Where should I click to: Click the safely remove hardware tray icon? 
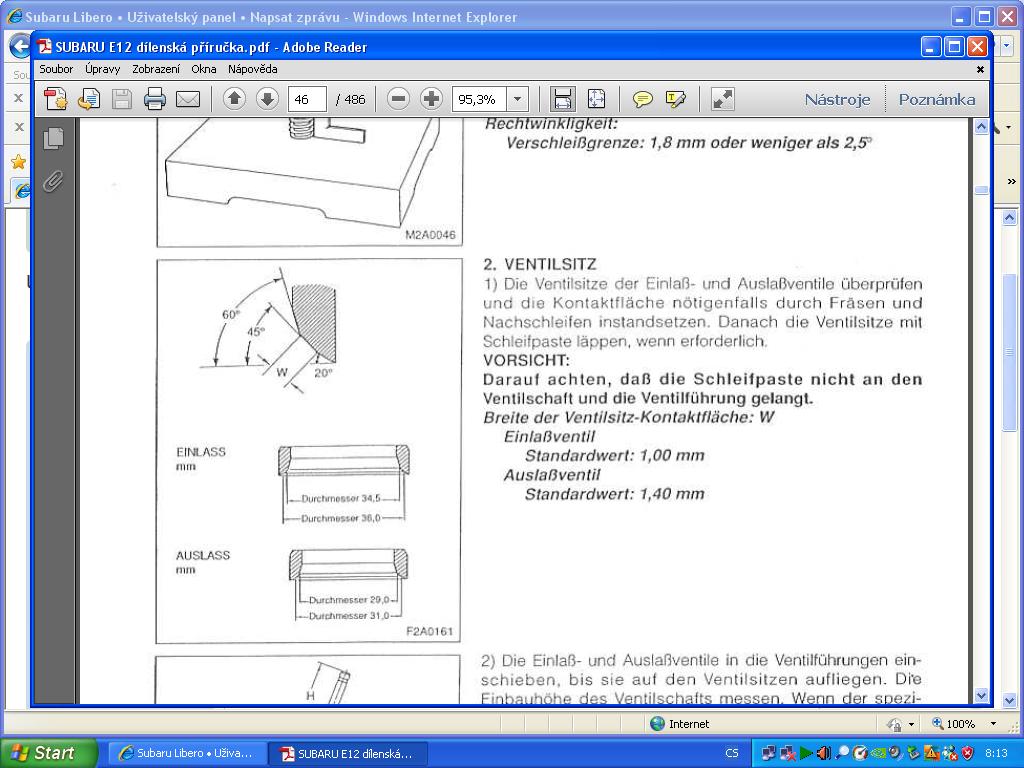pos(913,753)
